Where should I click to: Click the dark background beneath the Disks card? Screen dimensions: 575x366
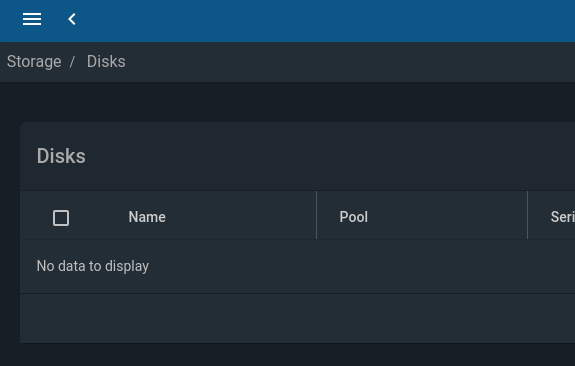[288, 355]
